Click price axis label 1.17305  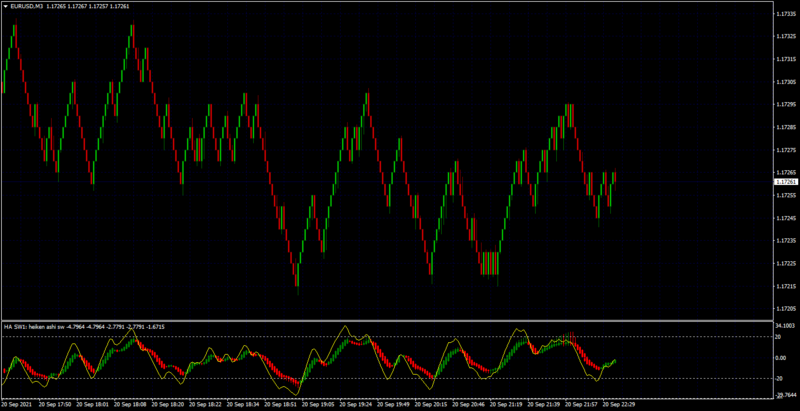(786, 82)
